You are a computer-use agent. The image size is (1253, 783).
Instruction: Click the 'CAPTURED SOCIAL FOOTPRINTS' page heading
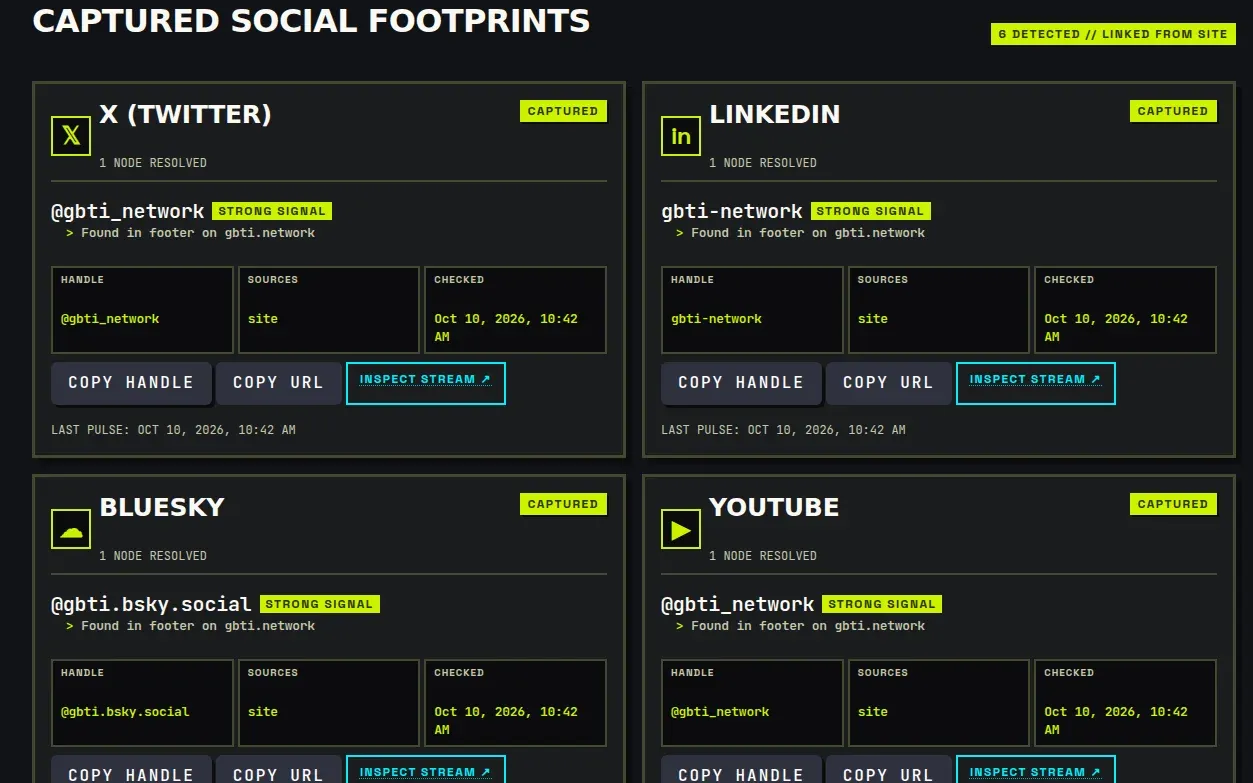tap(311, 20)
